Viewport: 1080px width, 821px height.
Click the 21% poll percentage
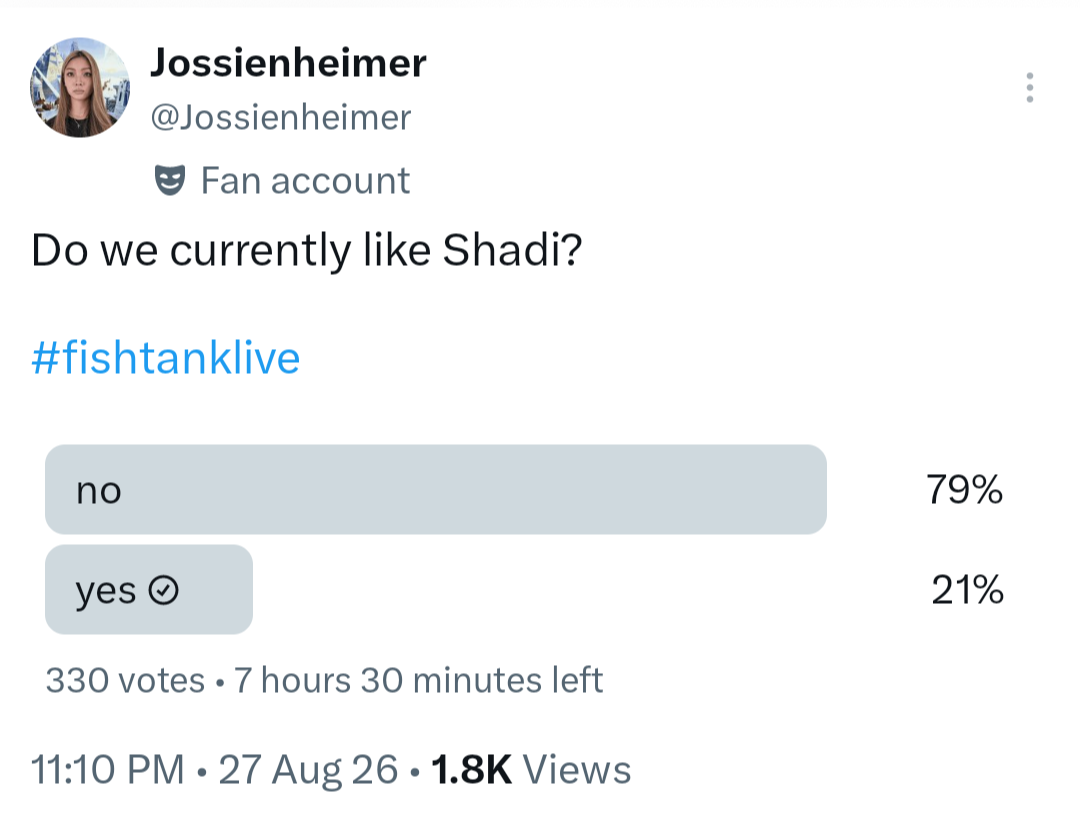pos(967,590)
